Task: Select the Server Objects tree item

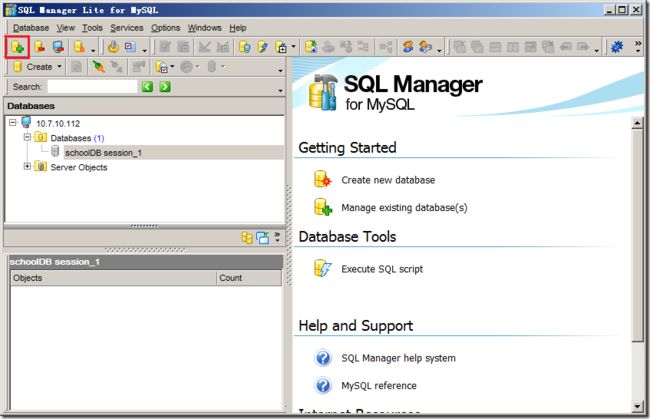Action: 79,167
